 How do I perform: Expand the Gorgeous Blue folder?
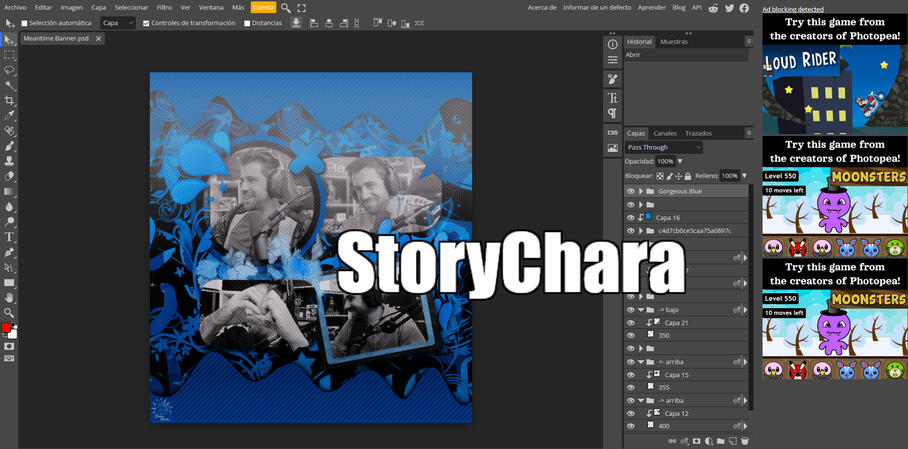(x=641, y=191)
